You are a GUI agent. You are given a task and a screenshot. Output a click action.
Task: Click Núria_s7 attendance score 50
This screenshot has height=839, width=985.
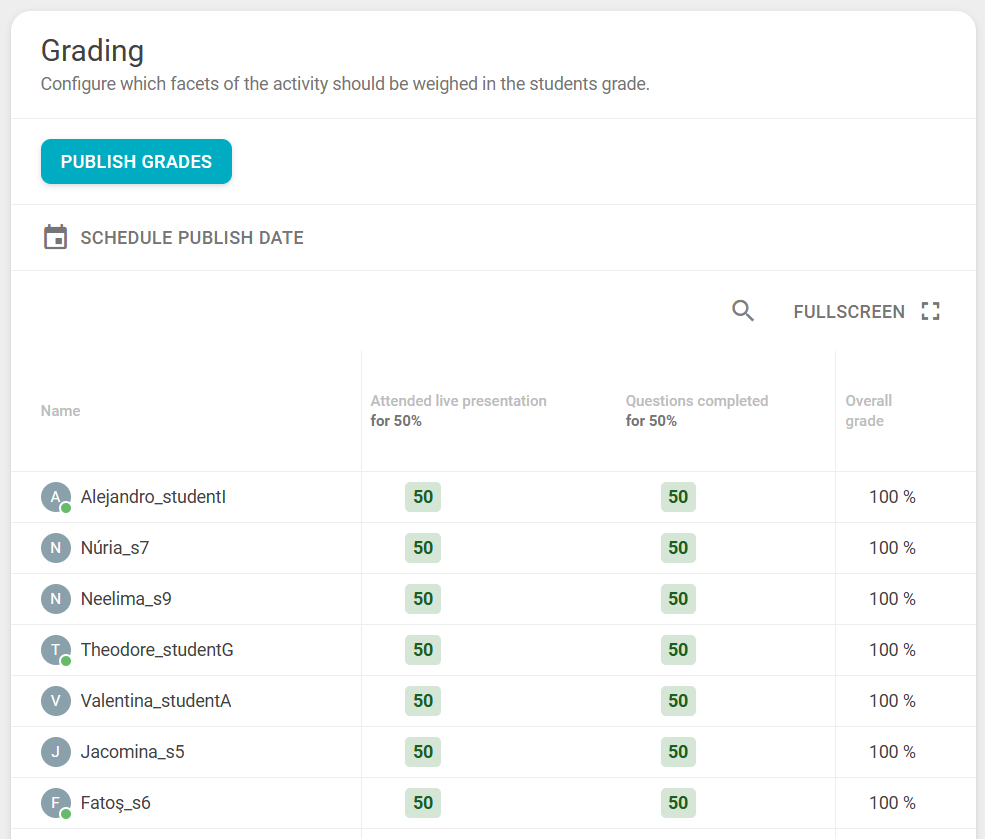pyautogui.click(x=423, y=548)
